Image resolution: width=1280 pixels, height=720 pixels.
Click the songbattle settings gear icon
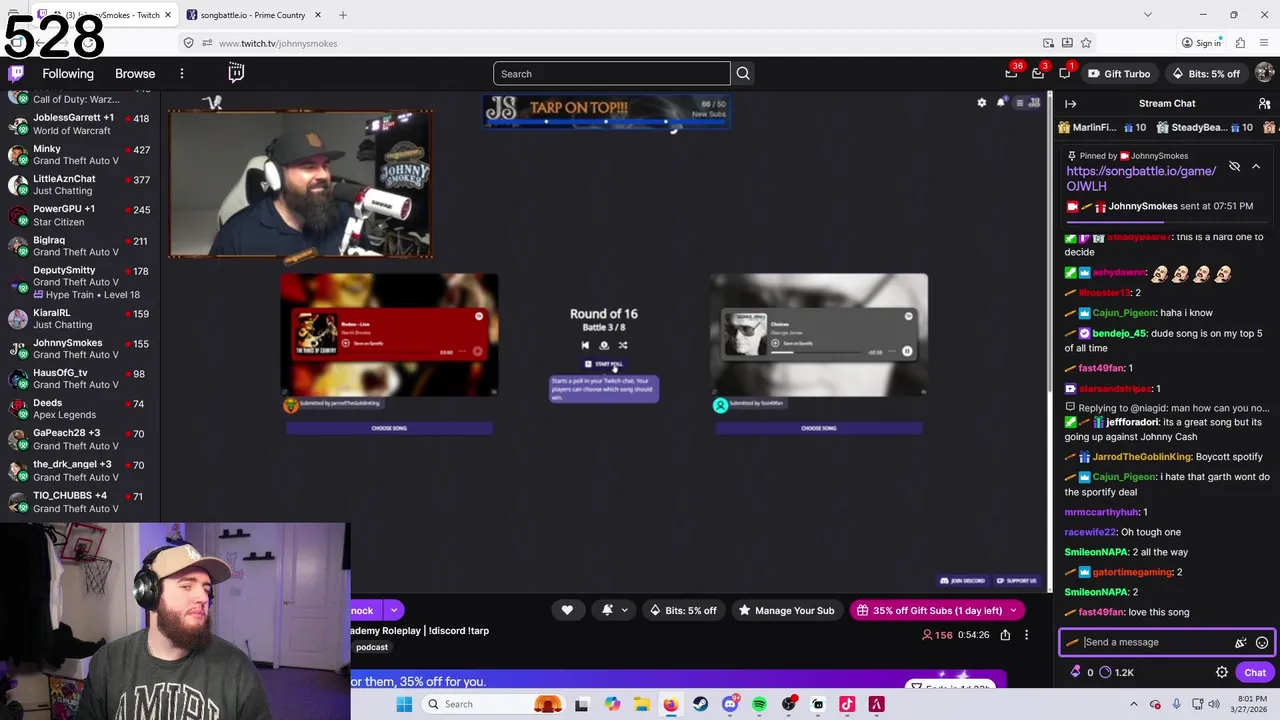981,103
